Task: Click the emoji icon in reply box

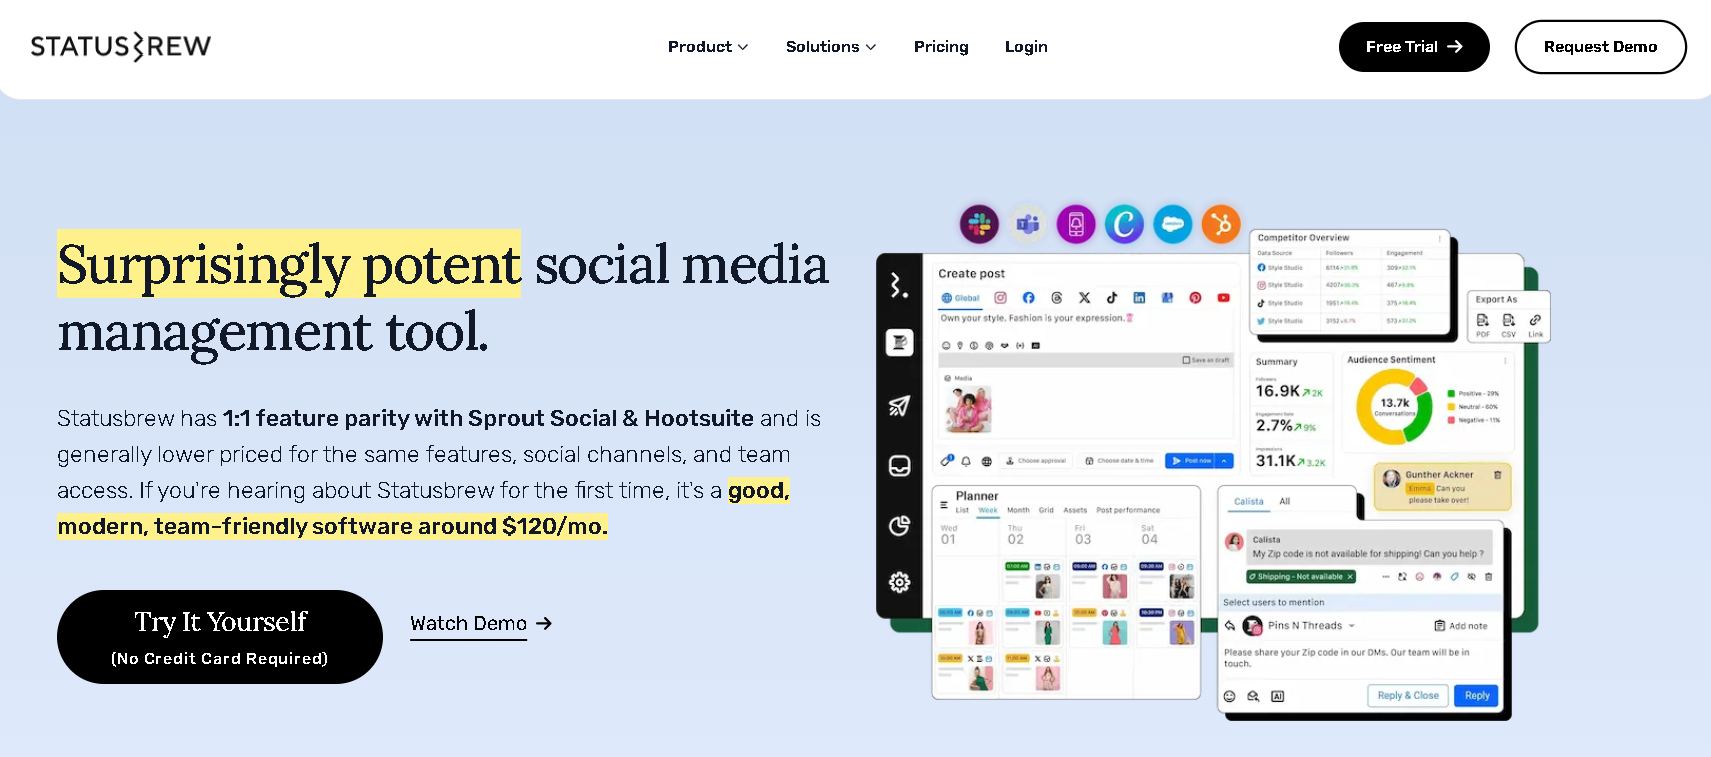Action: click(1230, 696)
